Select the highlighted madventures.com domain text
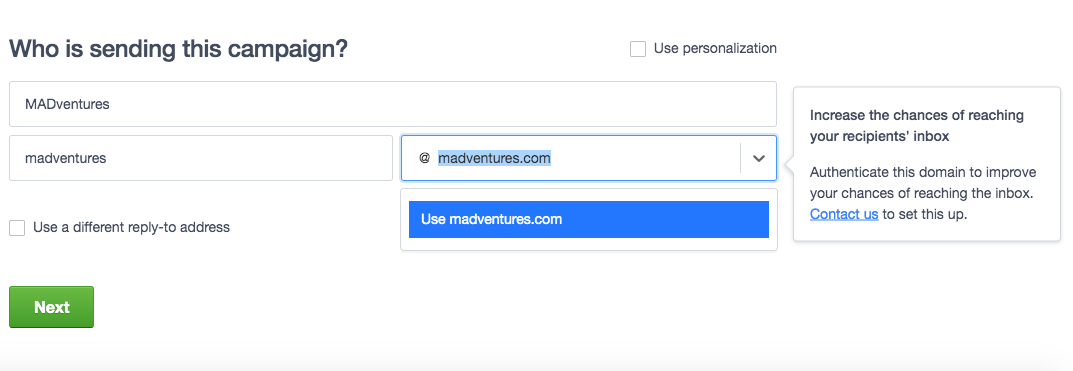 [494, 158]
